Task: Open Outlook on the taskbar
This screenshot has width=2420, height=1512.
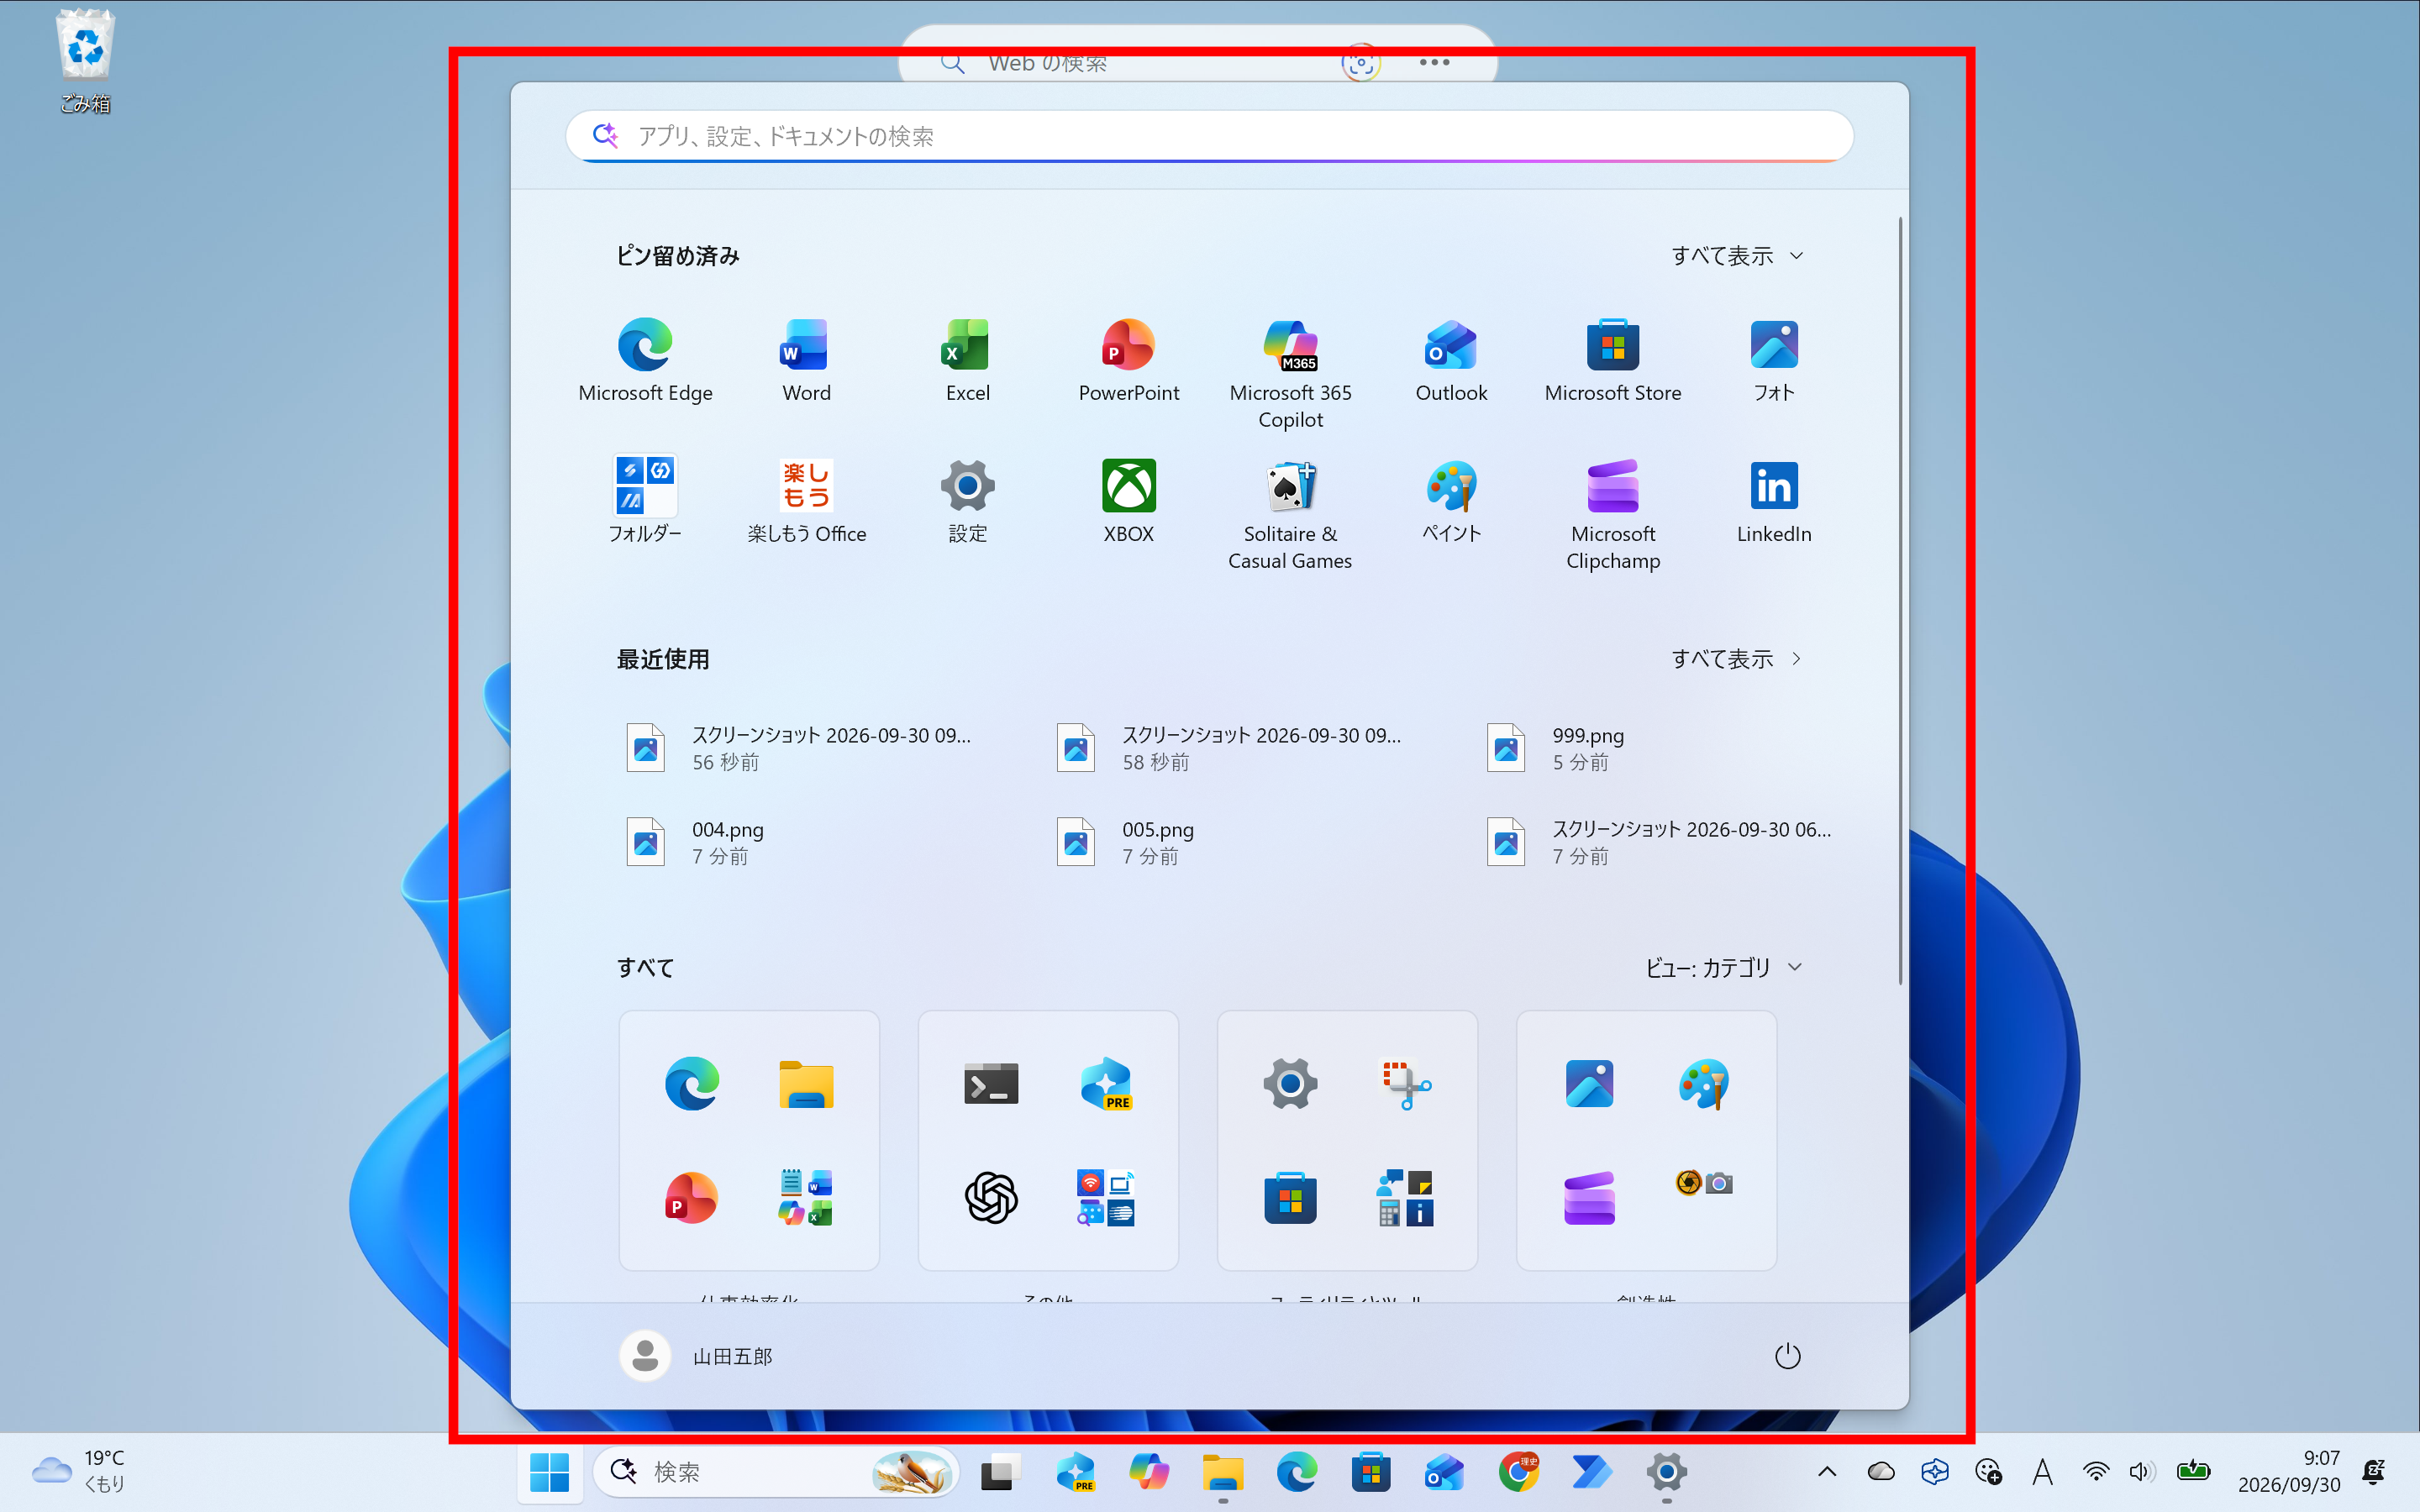Action: tap(1444, 1471)
